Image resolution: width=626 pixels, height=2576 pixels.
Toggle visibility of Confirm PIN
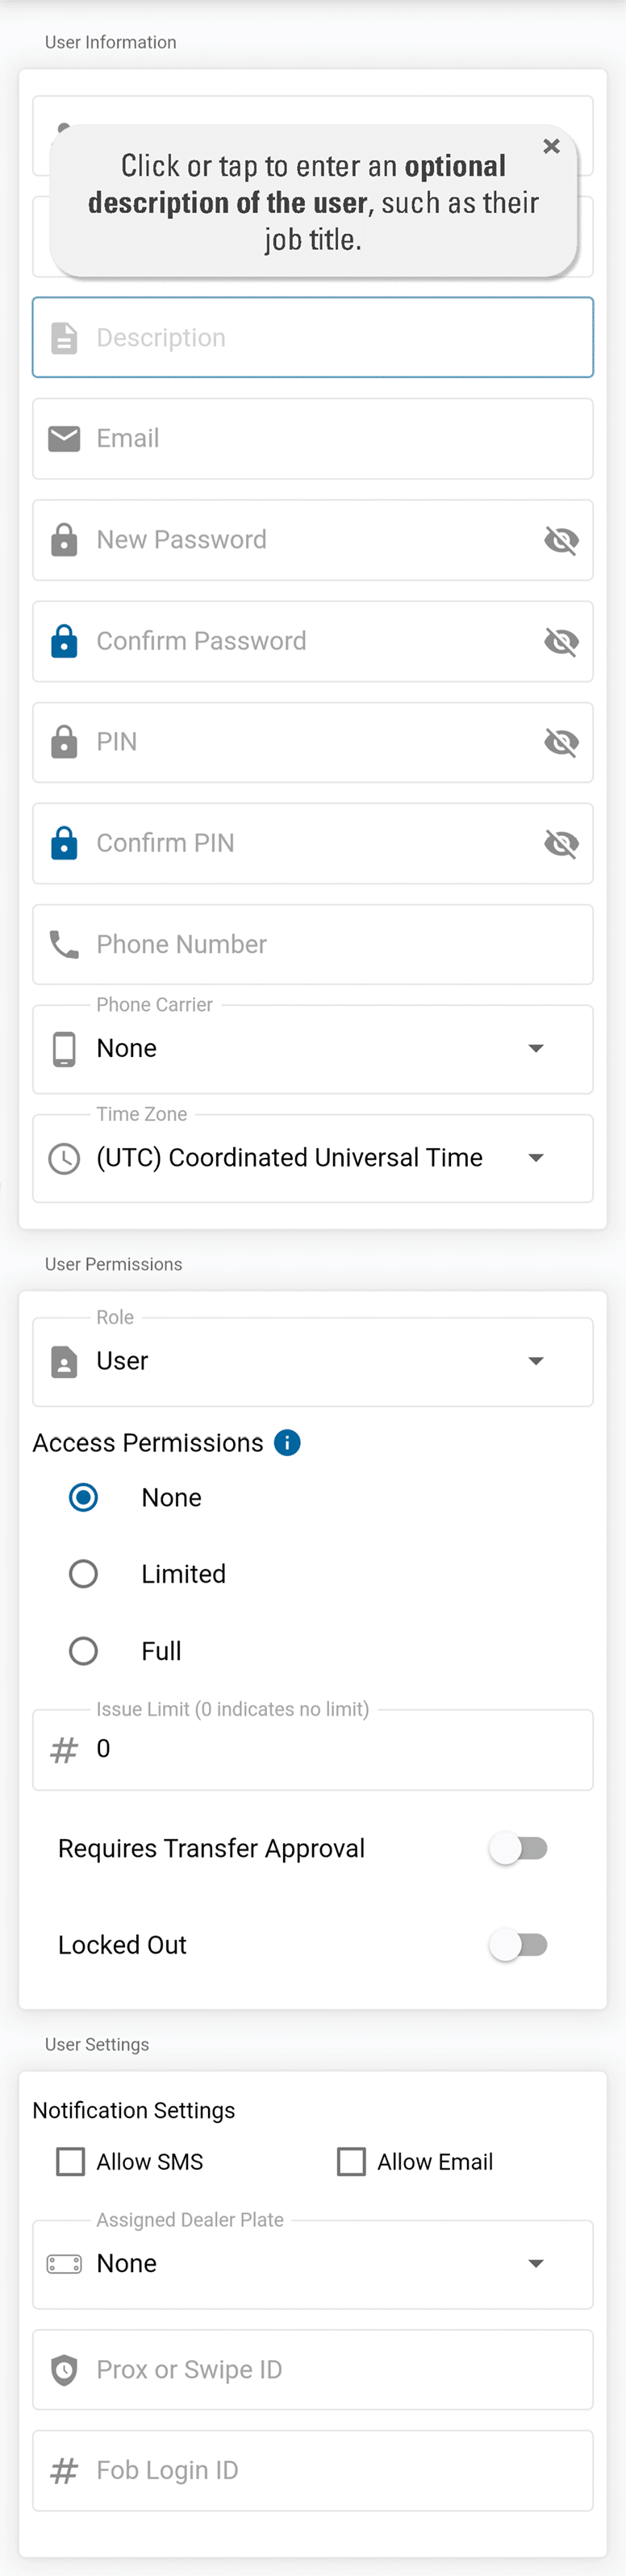pos(561,843)
